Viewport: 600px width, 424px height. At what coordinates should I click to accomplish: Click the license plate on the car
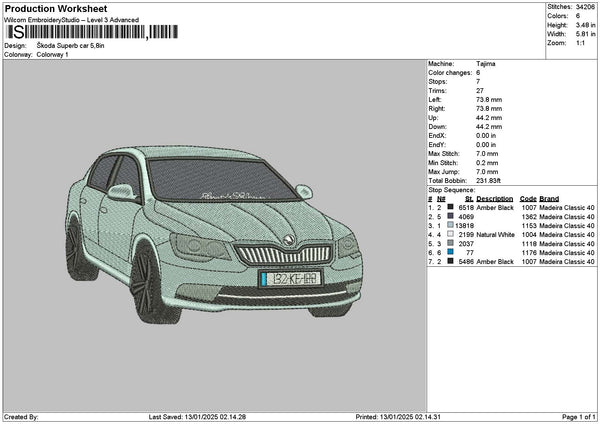(289, 278)
